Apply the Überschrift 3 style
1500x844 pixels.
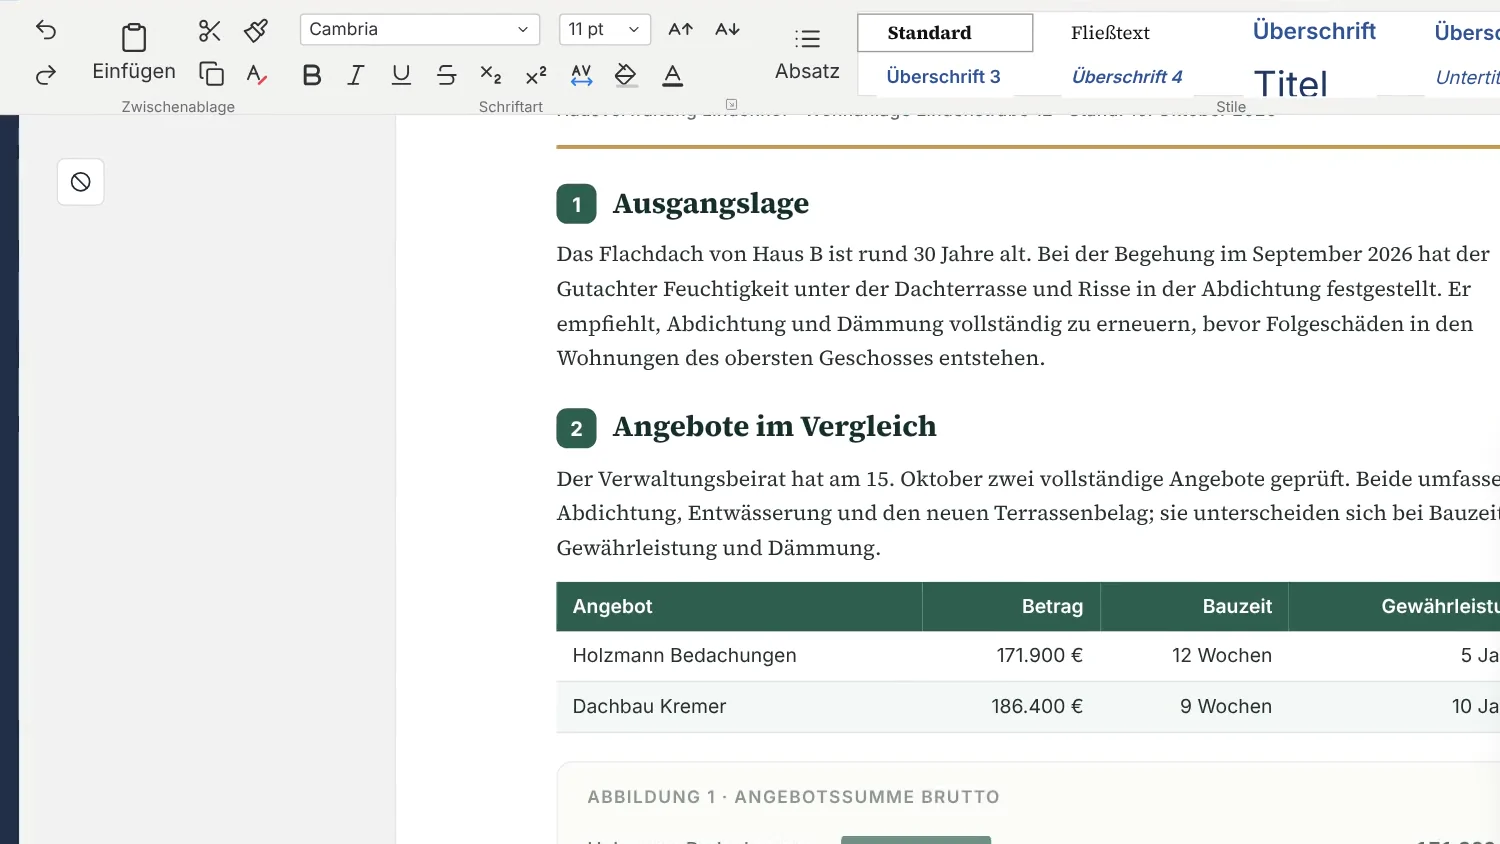coord(943,77)
